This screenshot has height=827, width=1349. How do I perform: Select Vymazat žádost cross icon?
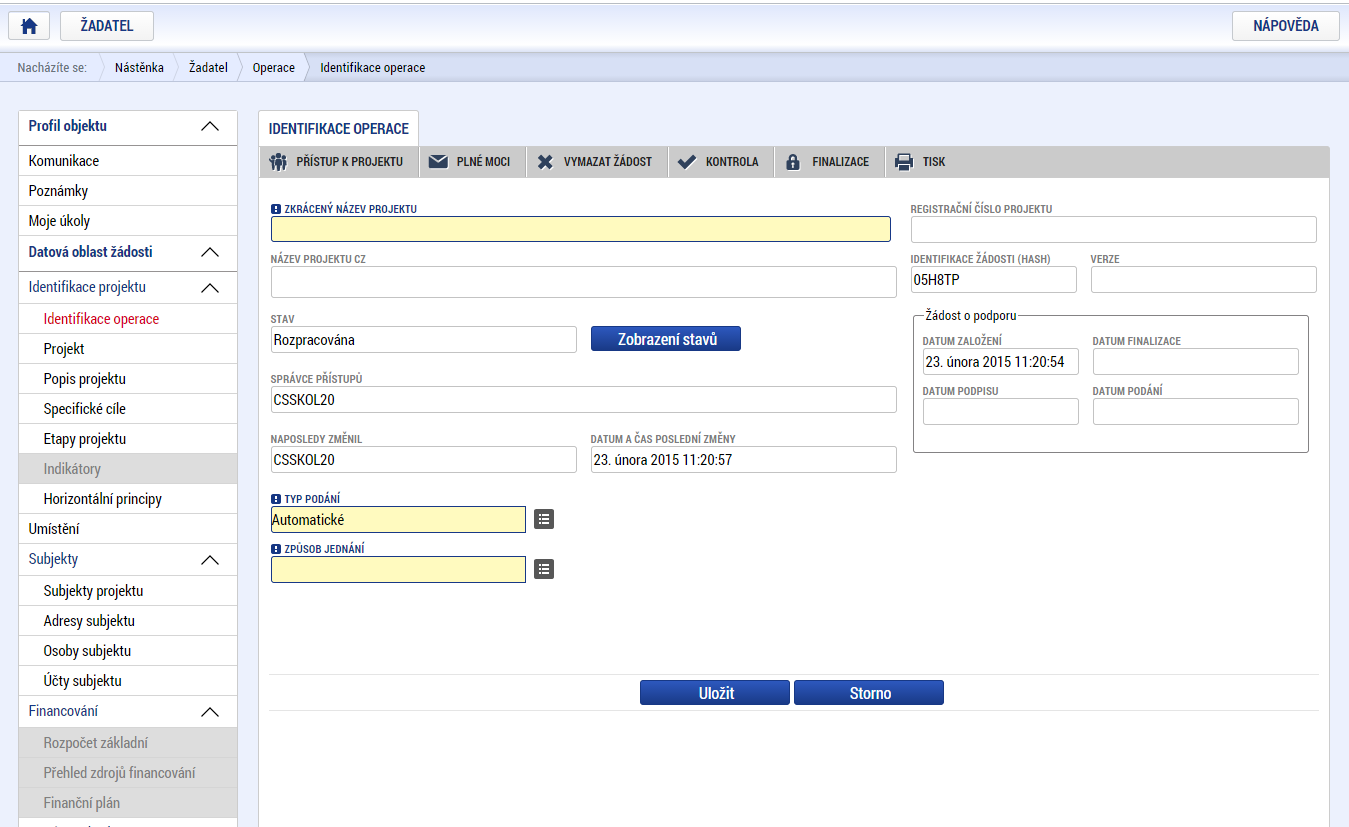545,162
